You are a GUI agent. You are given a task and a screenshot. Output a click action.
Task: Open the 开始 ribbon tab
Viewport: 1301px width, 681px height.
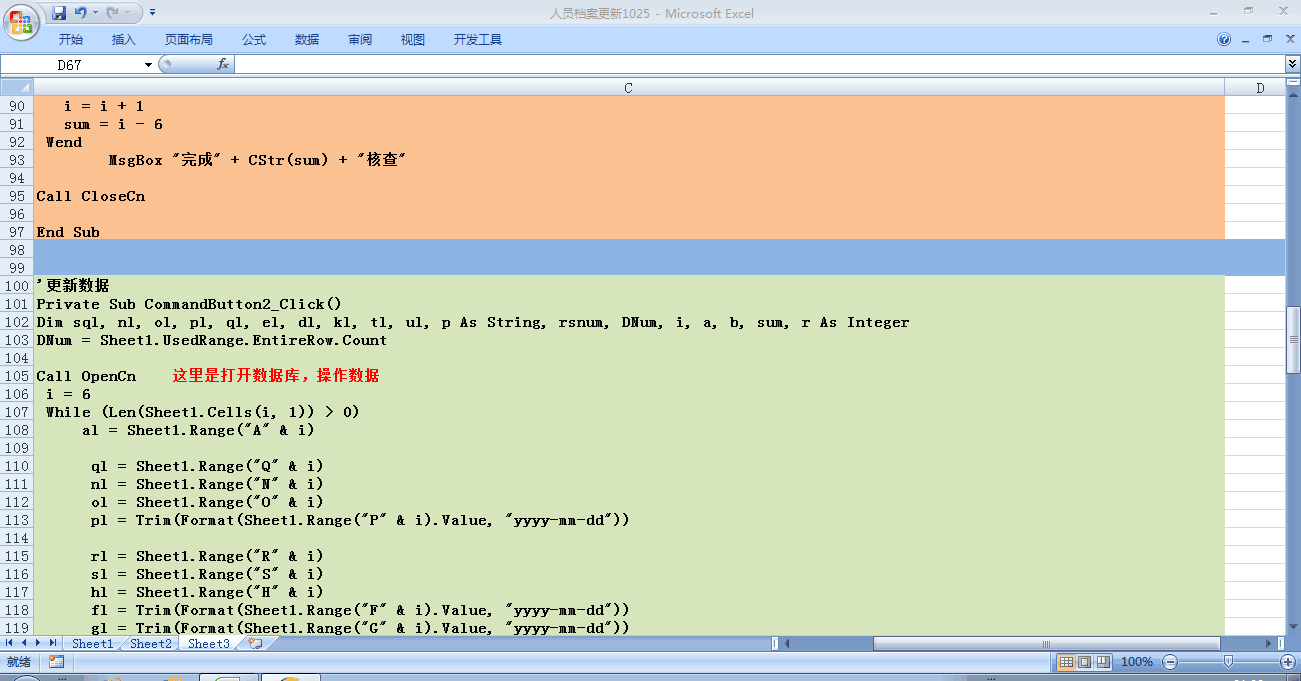71,40
